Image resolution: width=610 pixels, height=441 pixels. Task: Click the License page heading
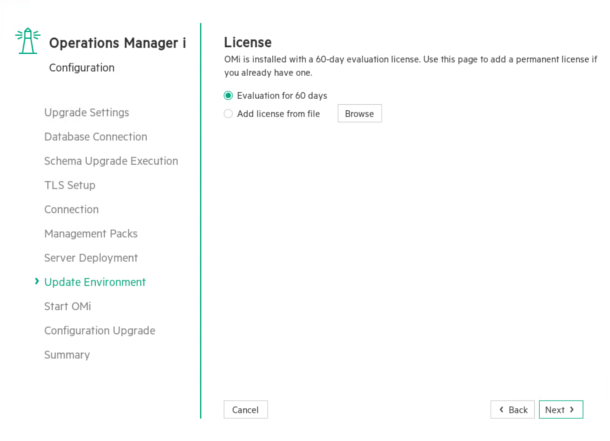[248, 42]
